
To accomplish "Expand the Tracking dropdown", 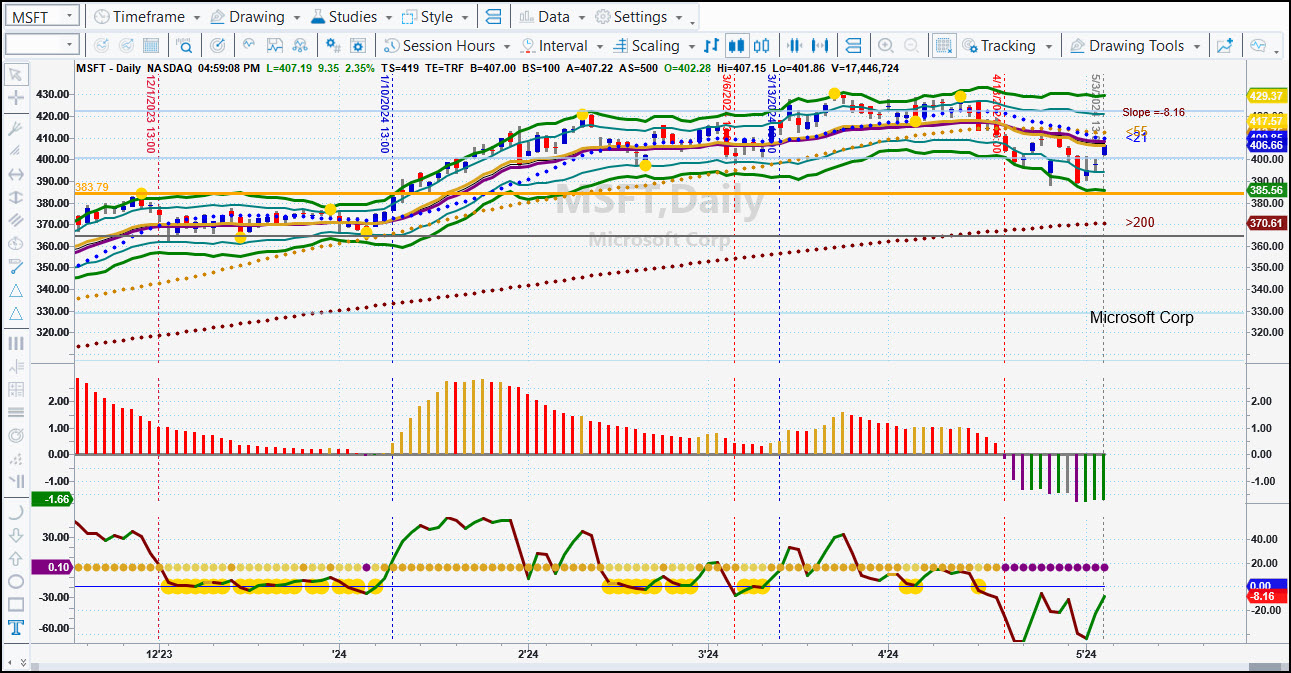I will click(x=1006, y=46).
